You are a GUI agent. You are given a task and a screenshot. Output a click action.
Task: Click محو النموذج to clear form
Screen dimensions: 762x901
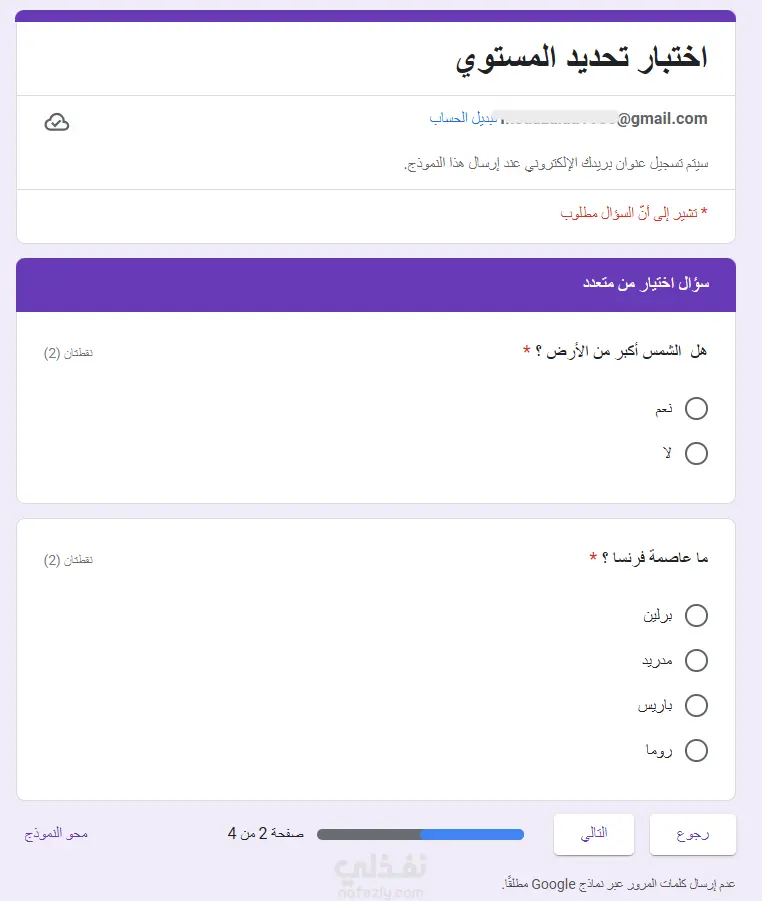coord(57,833)
